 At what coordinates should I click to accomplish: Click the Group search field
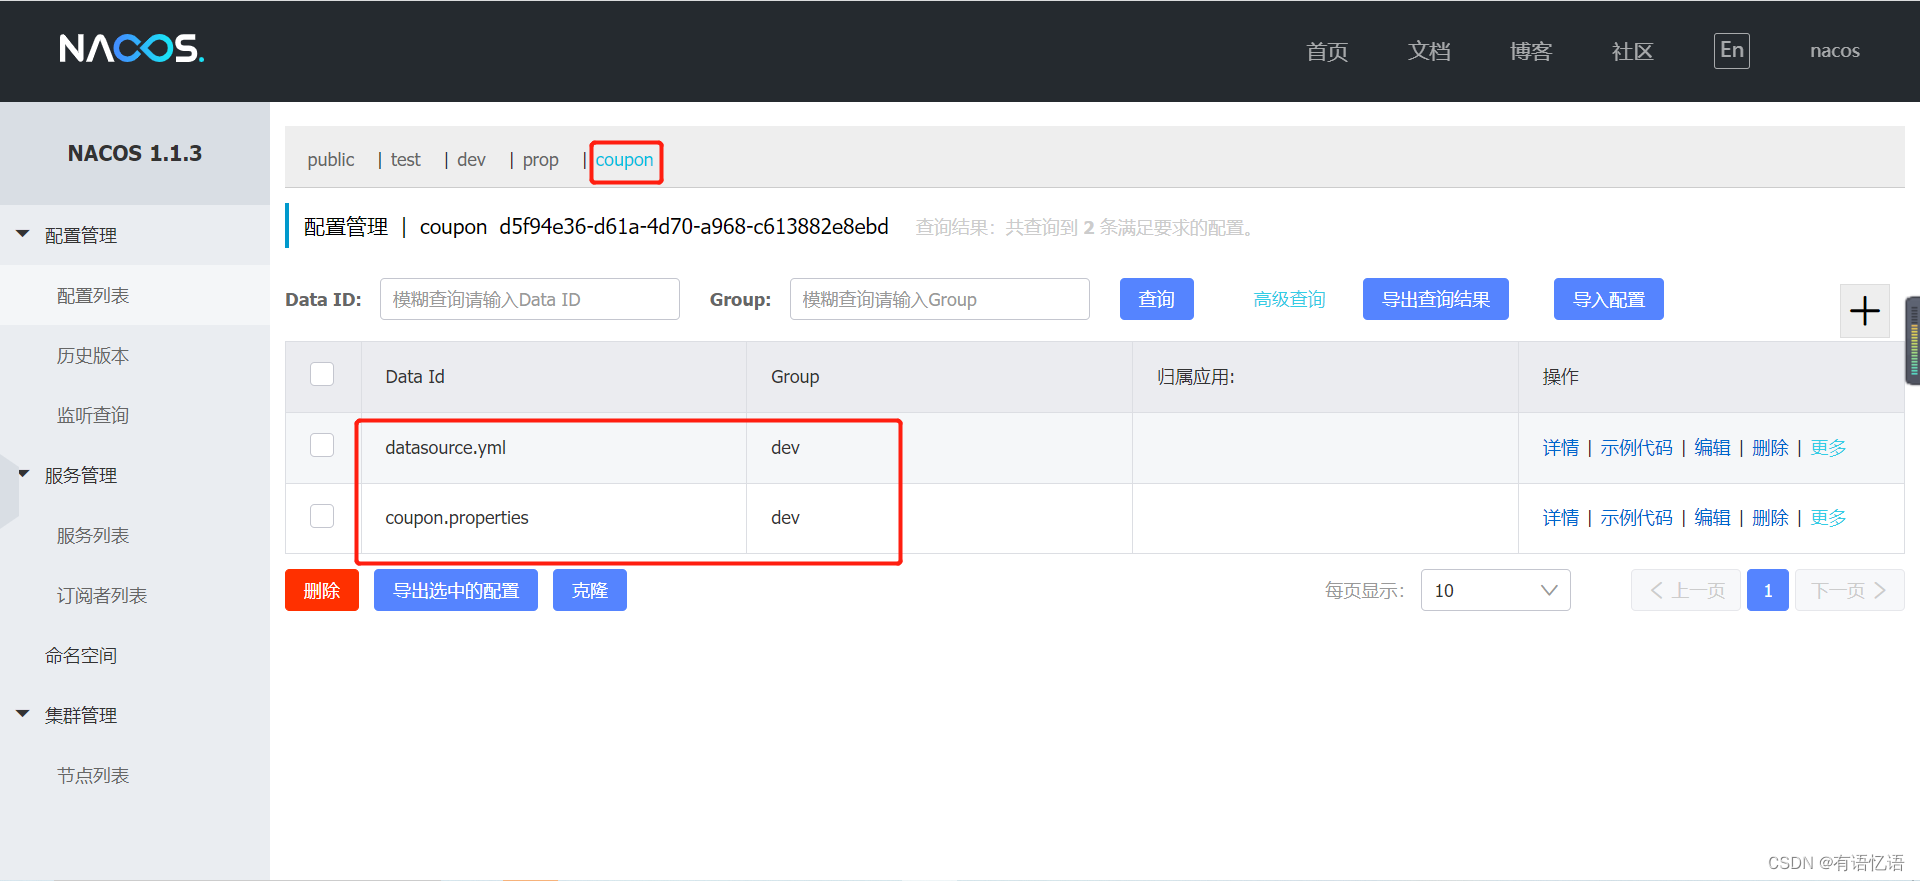pyautogui.click(x=940, y=299)
